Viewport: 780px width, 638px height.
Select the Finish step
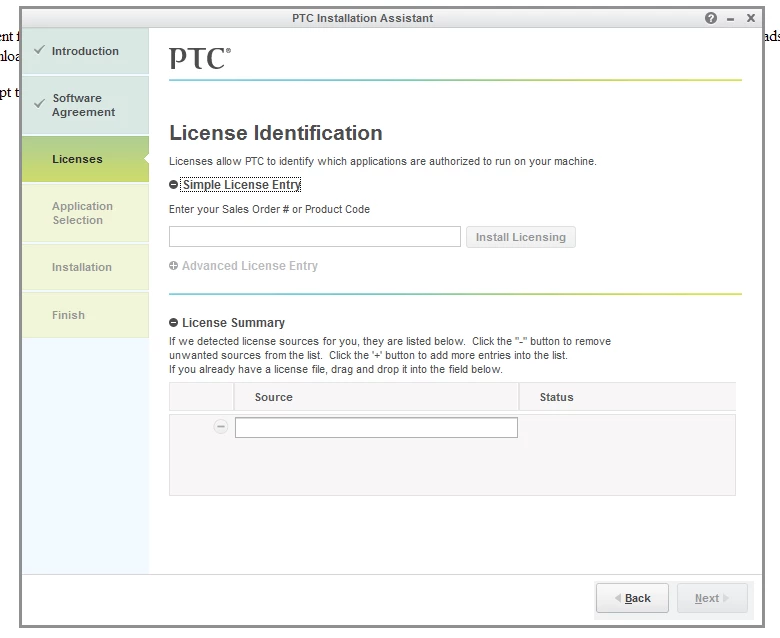click(x=86, y=315)
